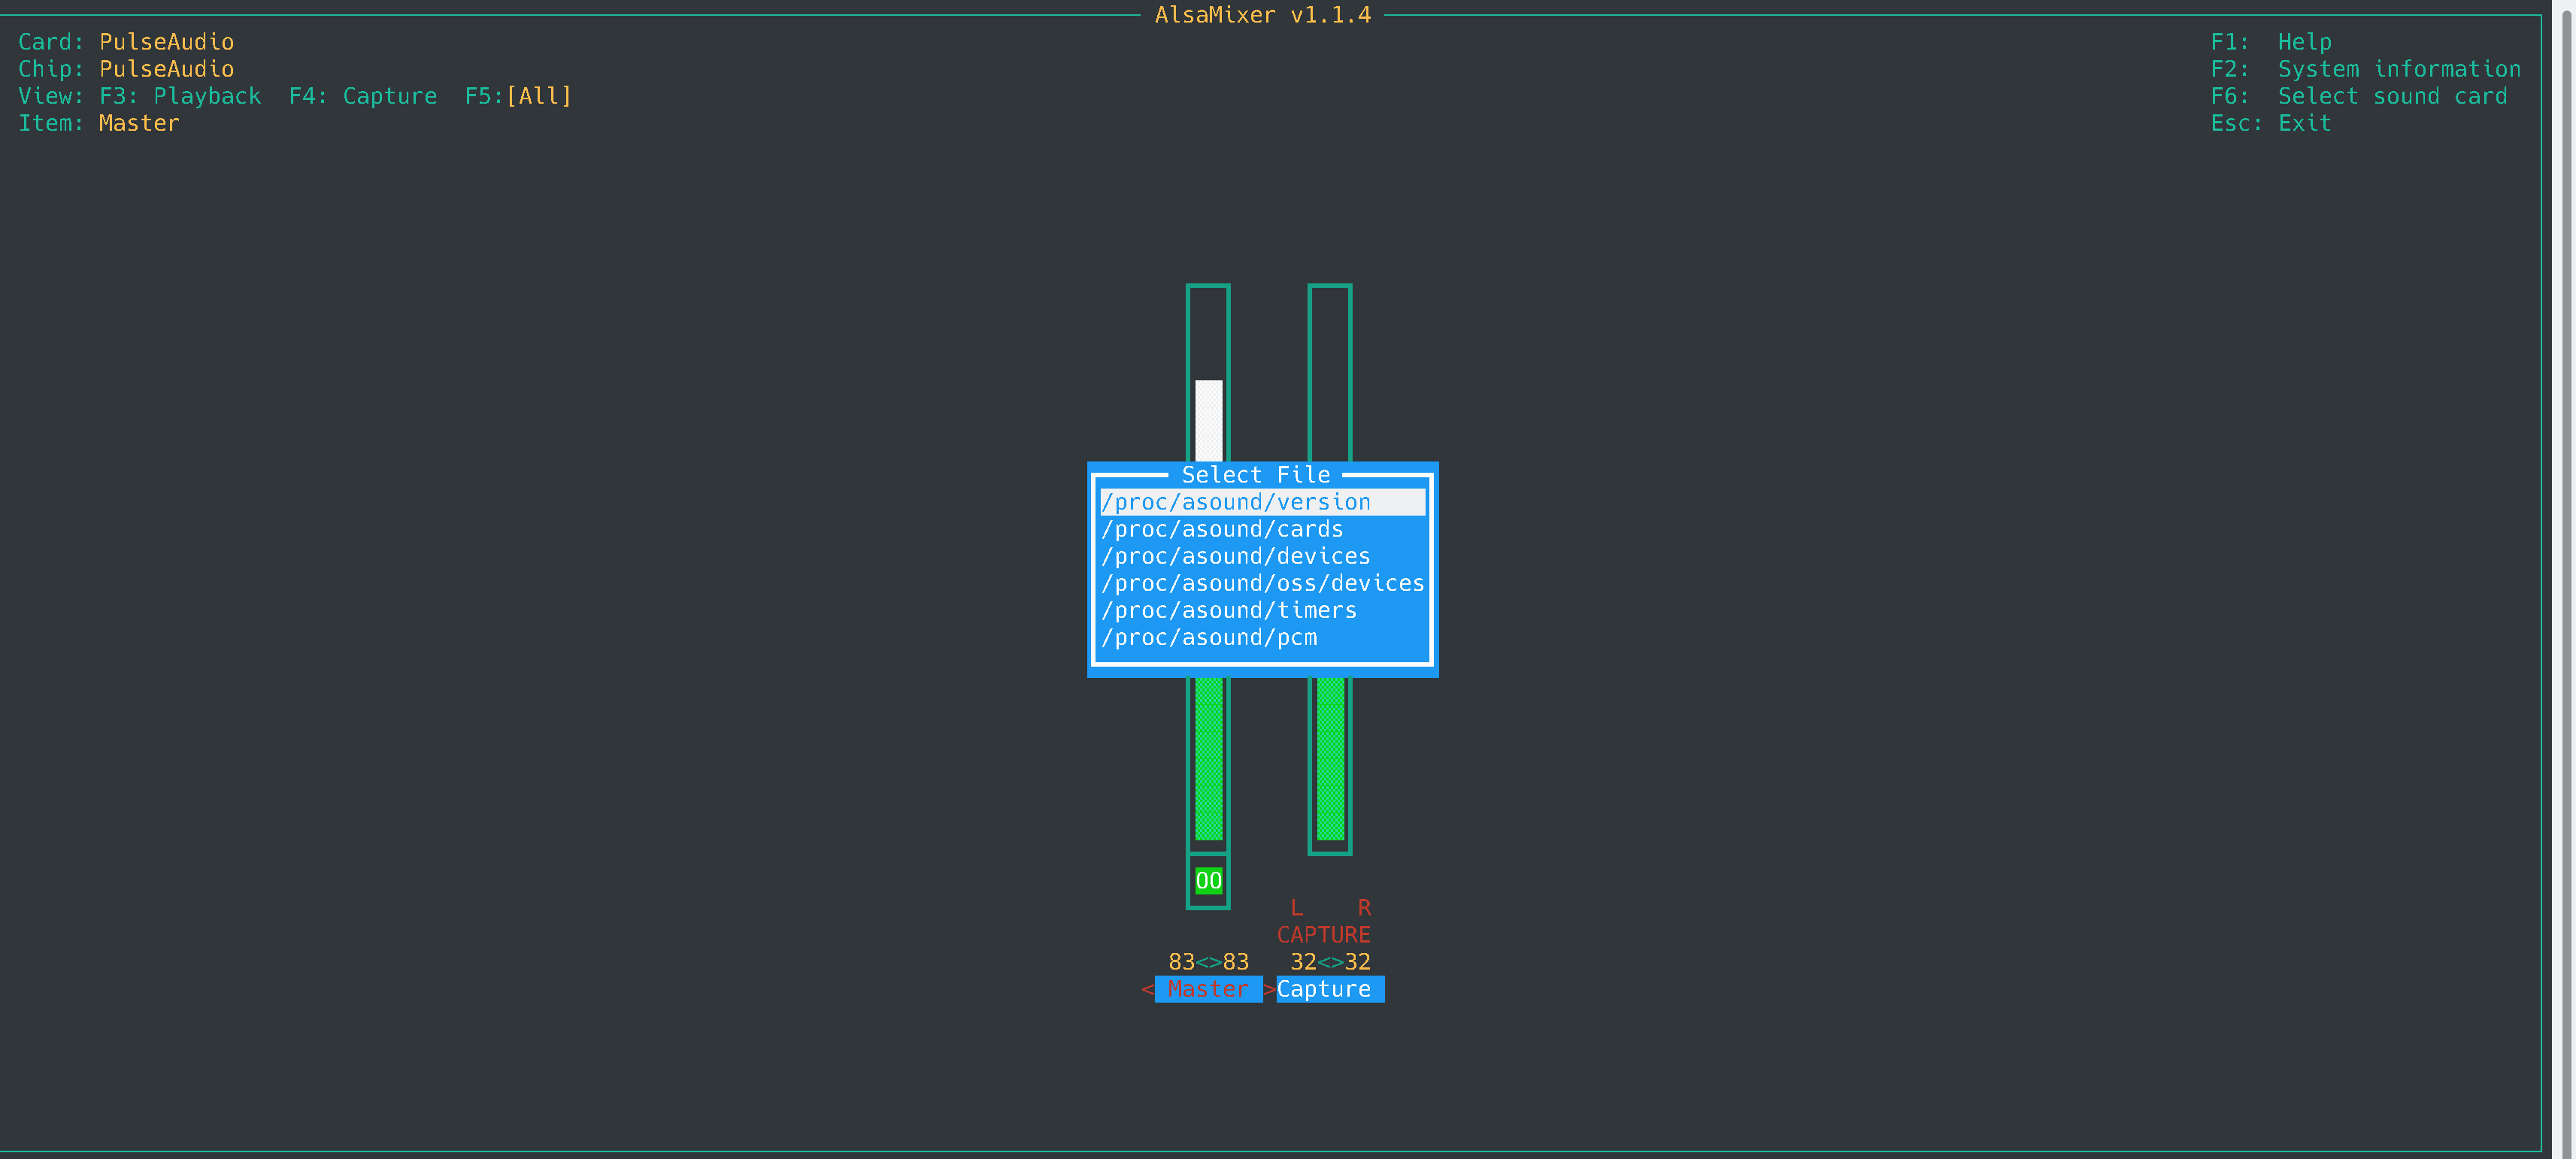Image resolution: width=2576 pixels, height=1159 pixels.
Task: Click Esc: Exit
Action: click(x=2271, y=123)
